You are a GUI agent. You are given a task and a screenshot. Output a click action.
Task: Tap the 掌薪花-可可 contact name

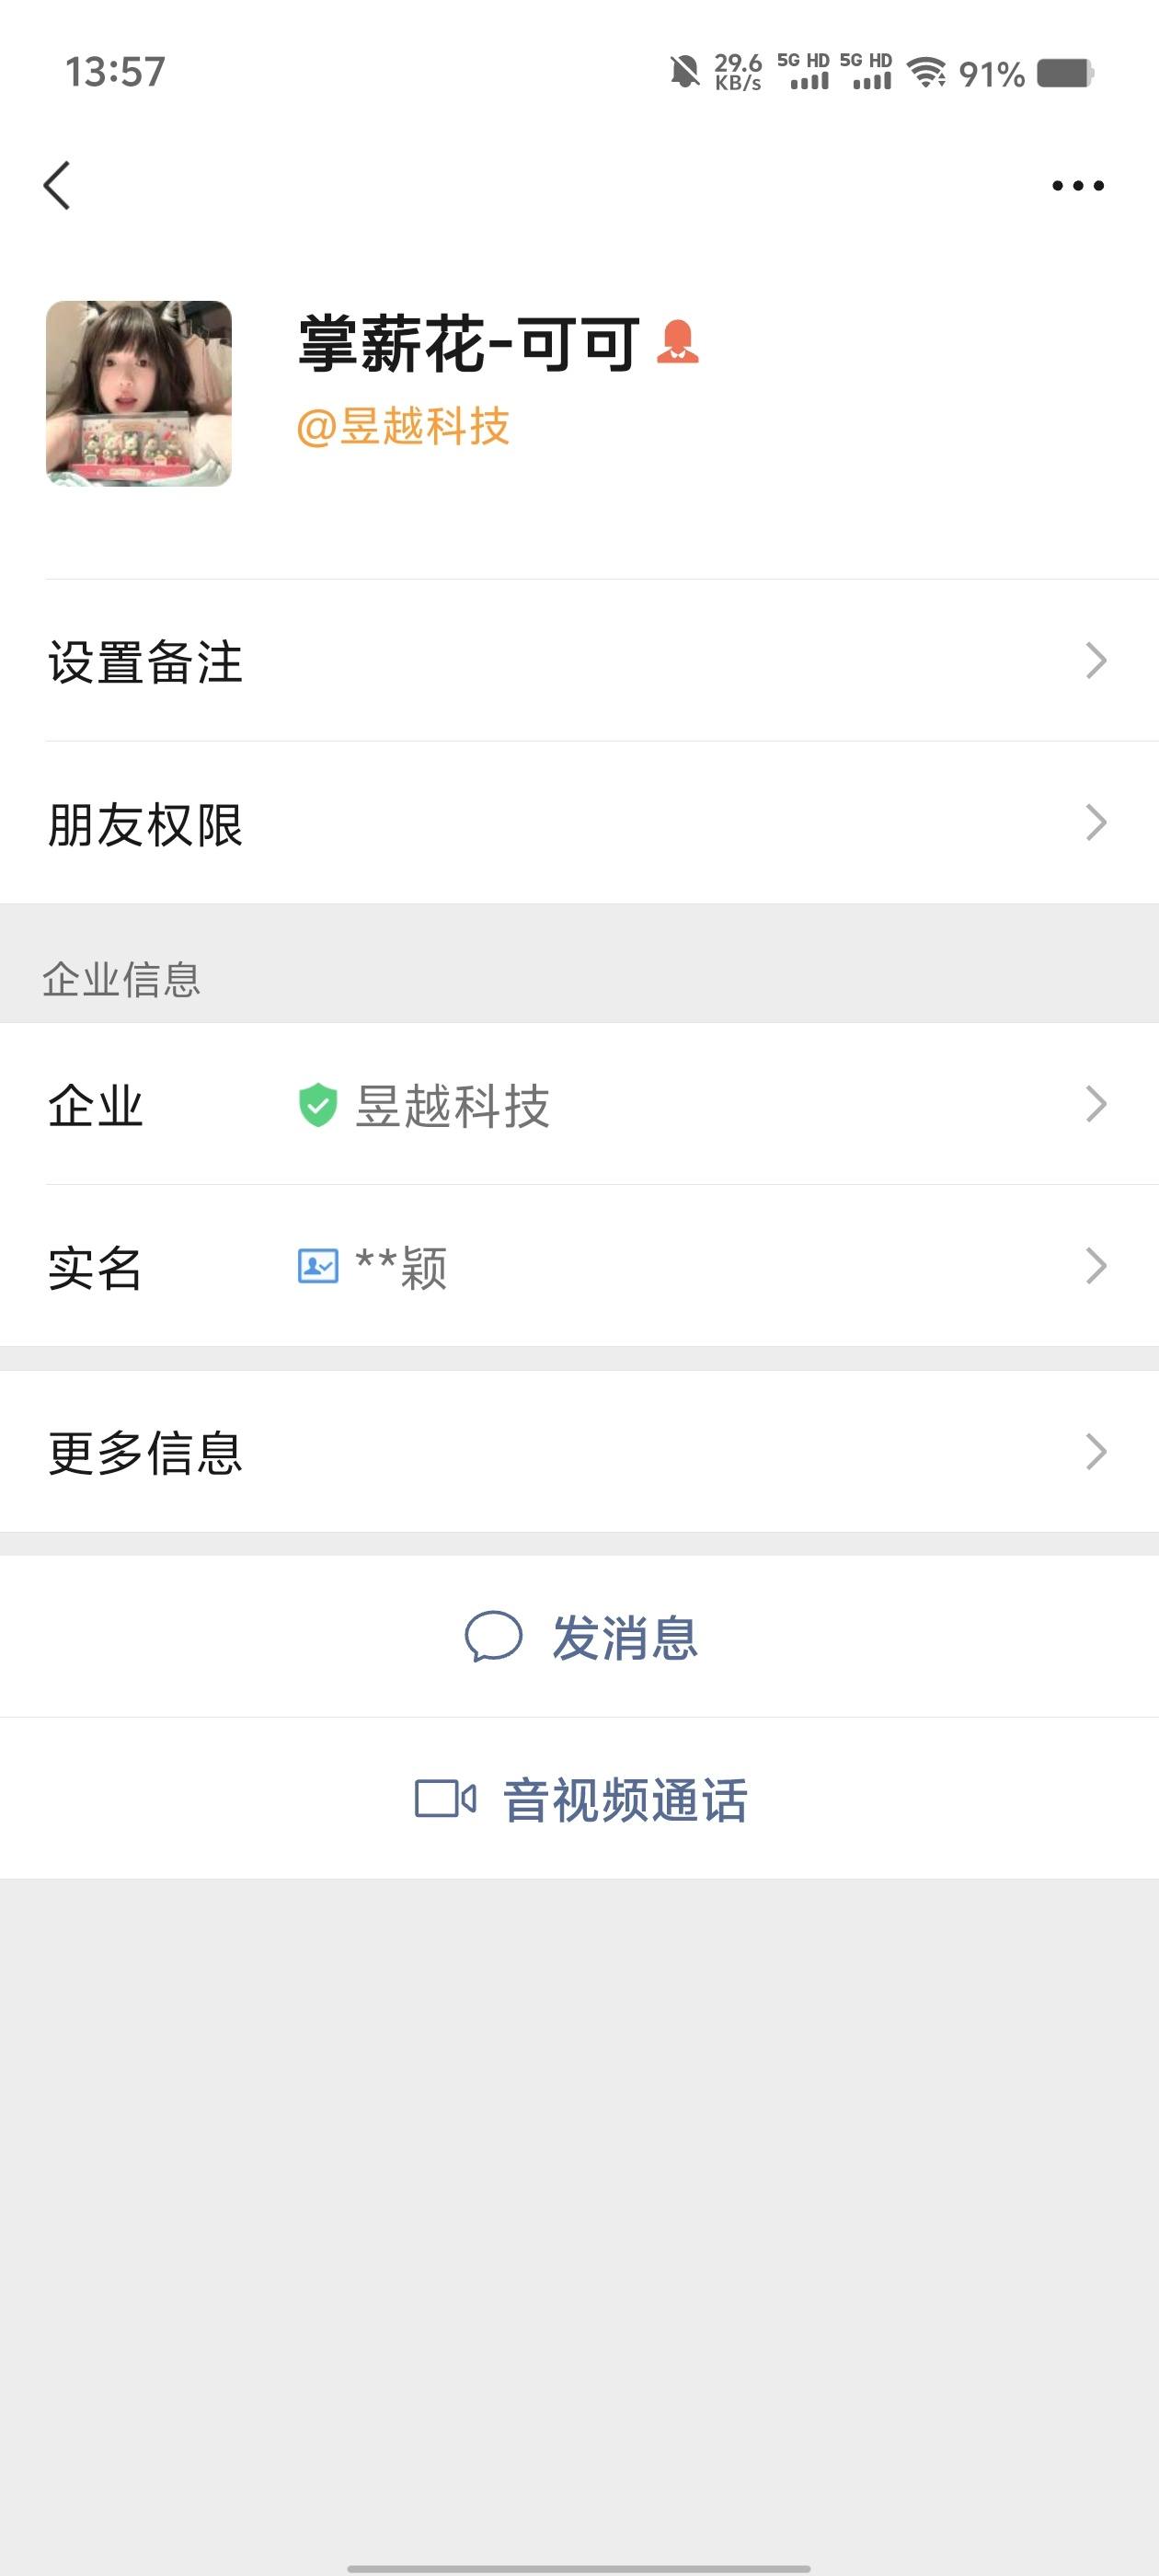[469, 343]
